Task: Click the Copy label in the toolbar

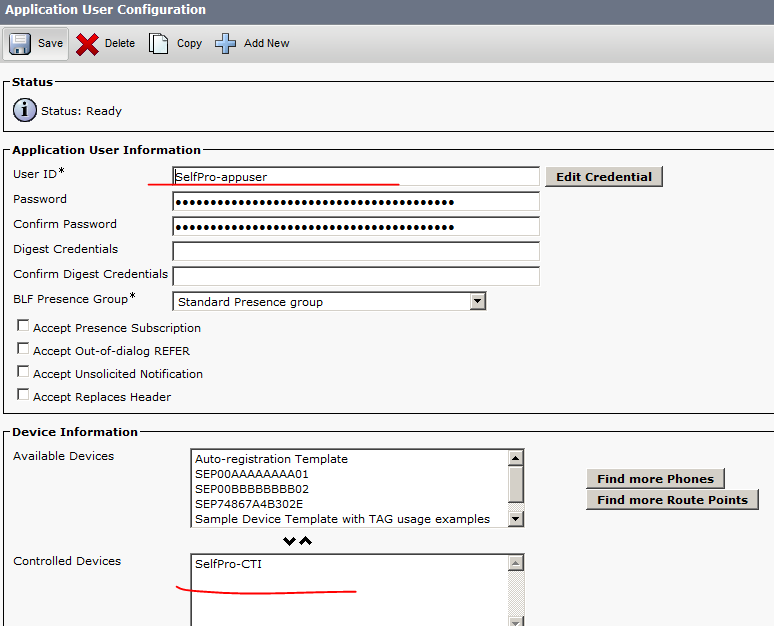Action: 190,43
